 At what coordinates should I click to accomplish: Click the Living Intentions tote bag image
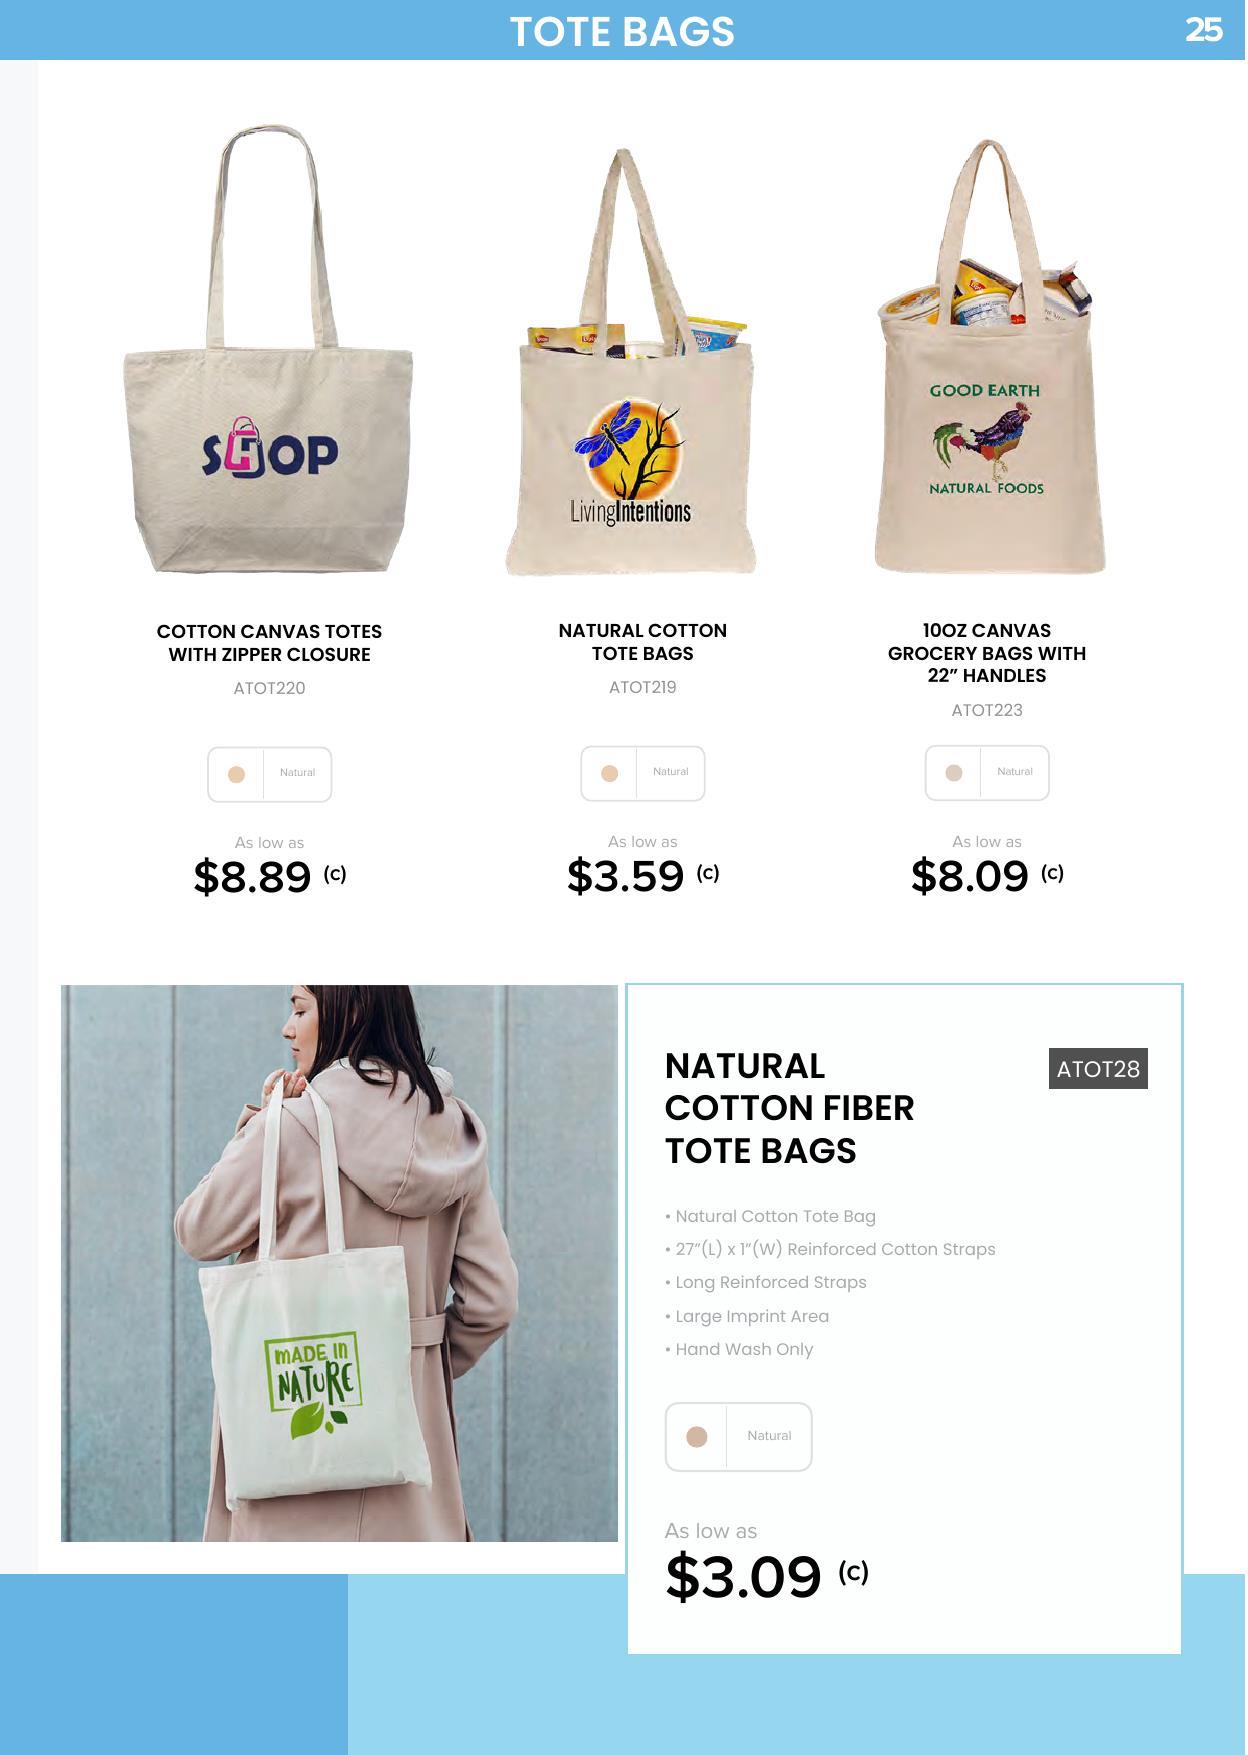pyautogui.click(x=631, y=362)
